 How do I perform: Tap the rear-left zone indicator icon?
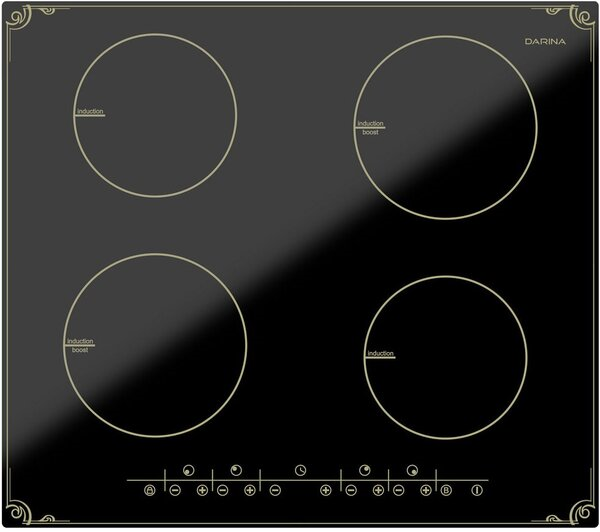[x=236, y=470]
